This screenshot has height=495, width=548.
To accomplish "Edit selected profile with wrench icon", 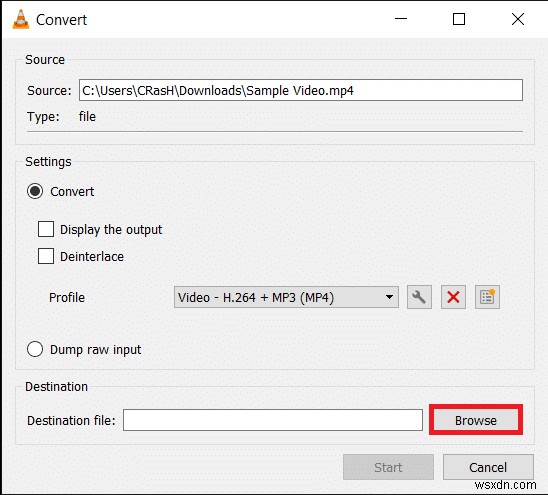I will [419, 297].
